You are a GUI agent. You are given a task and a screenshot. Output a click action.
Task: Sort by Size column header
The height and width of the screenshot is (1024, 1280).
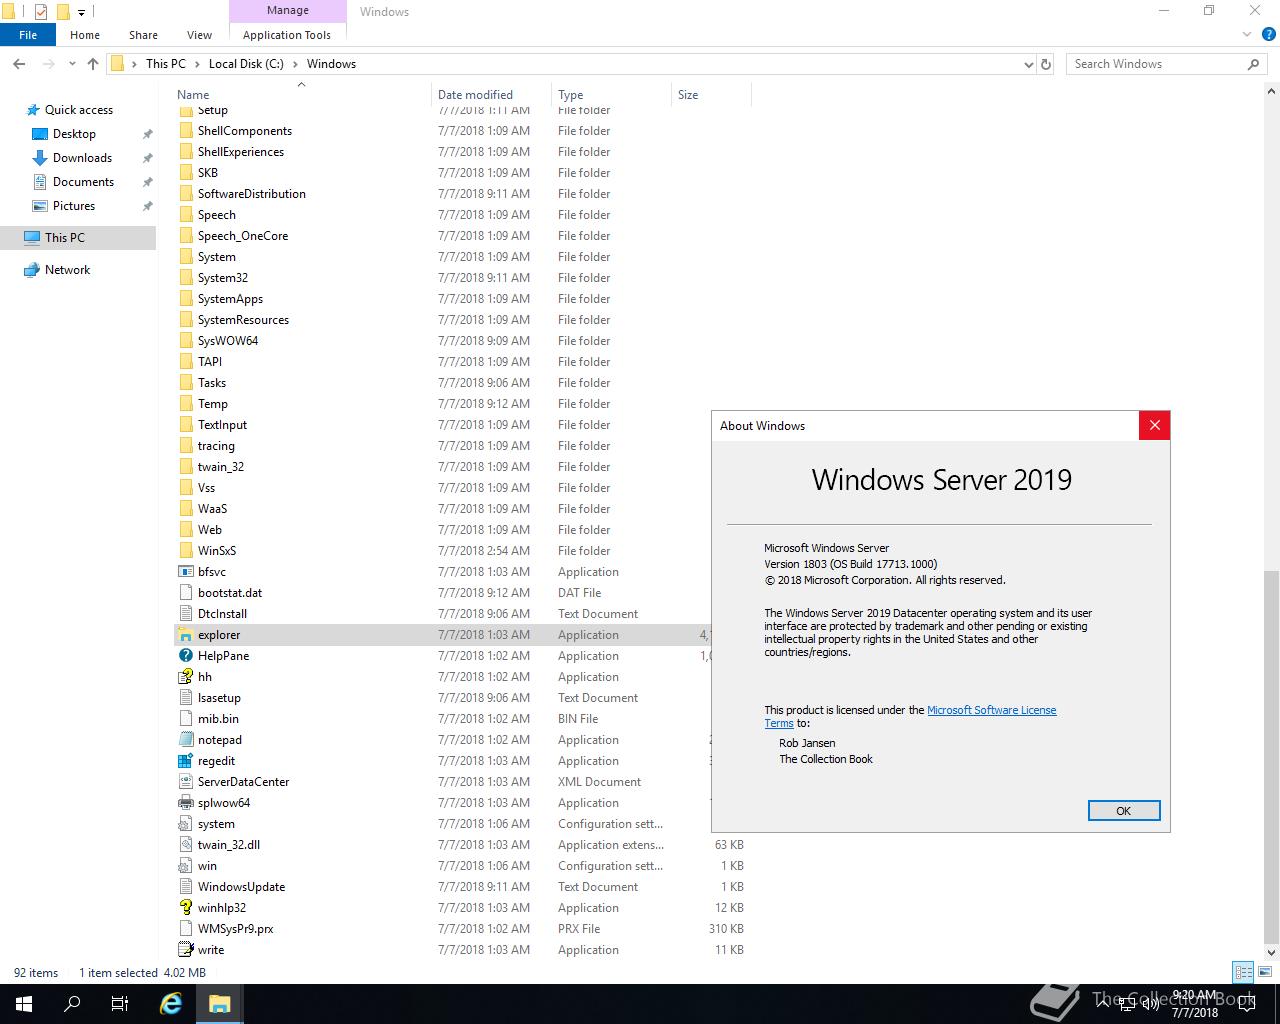click(711, 95)
